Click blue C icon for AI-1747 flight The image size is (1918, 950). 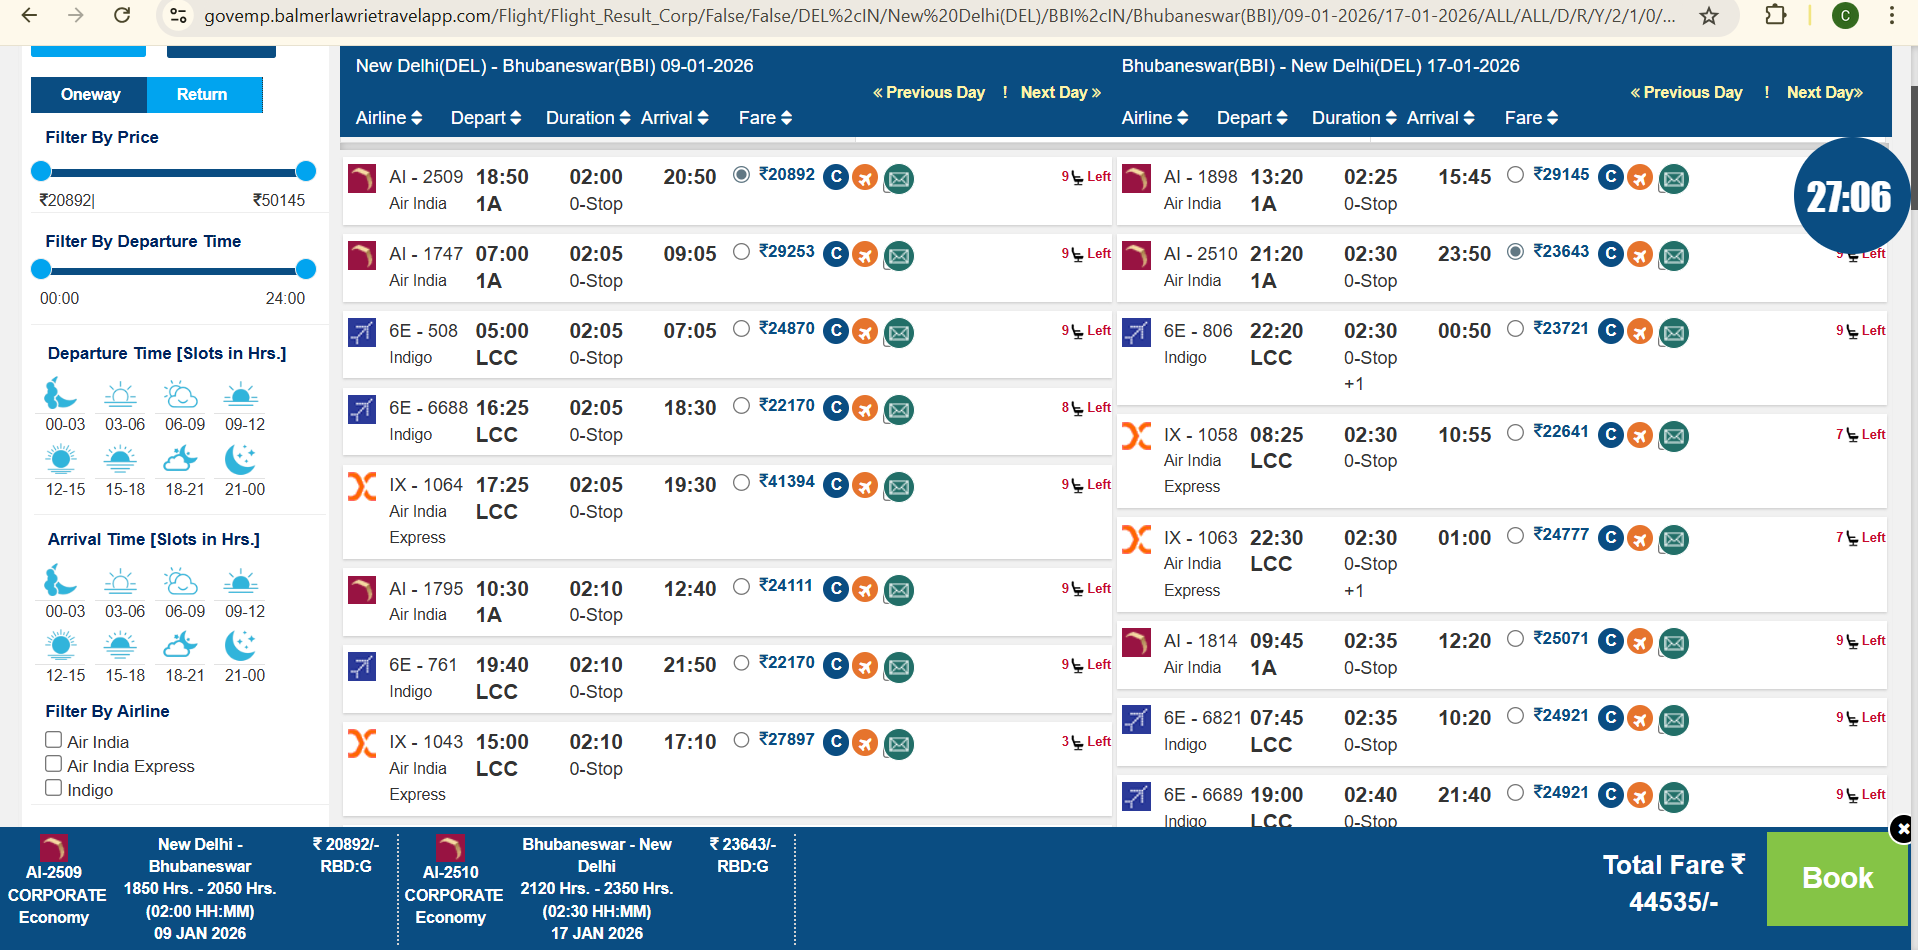836,255
